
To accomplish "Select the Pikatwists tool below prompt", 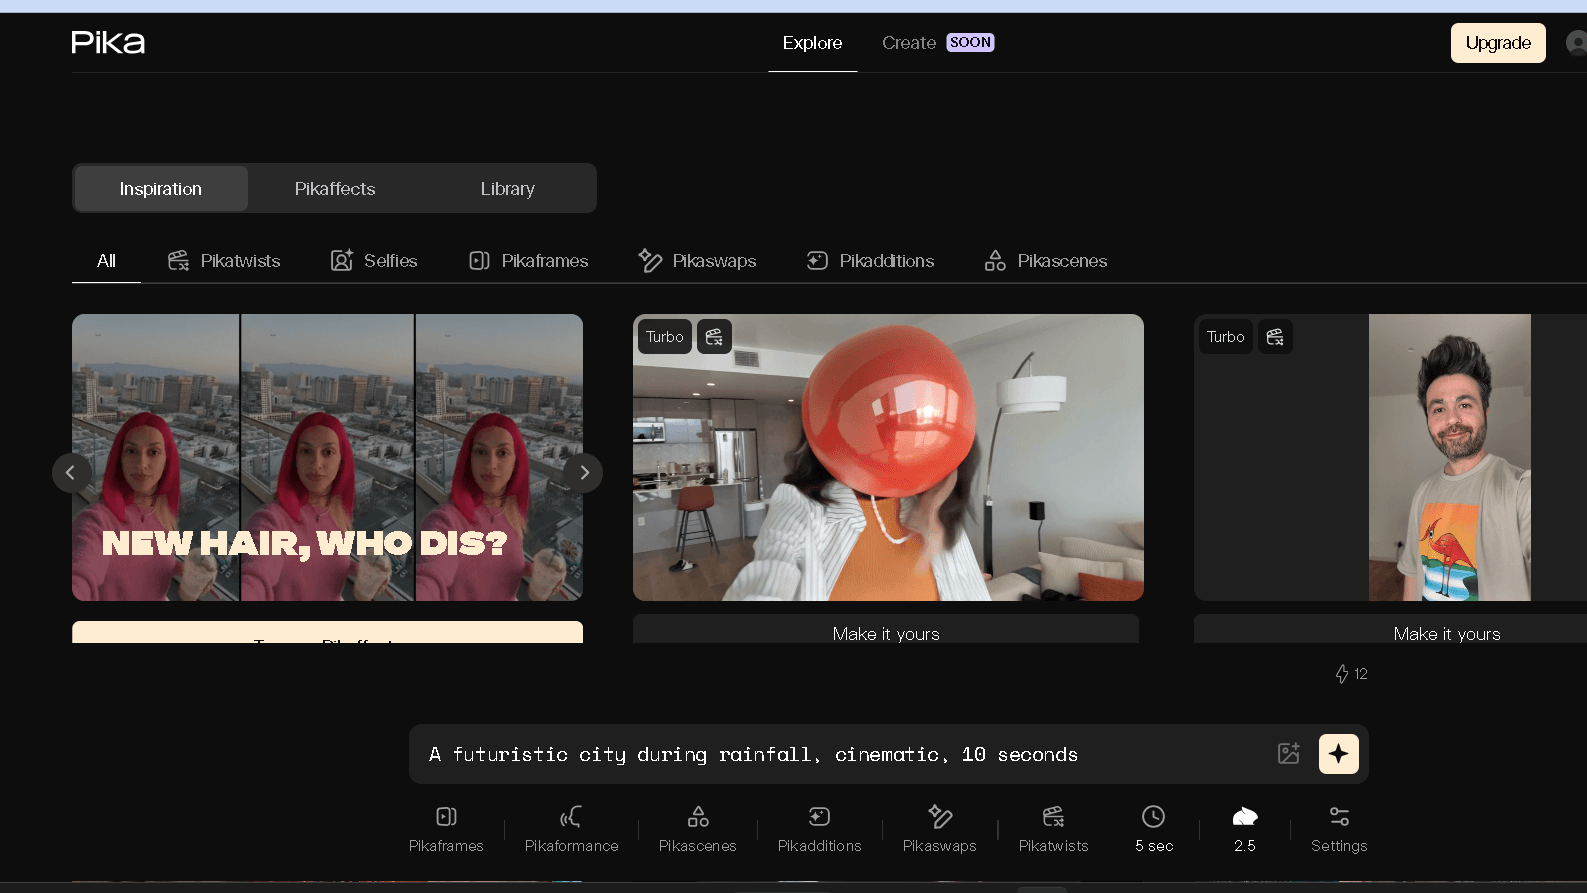I will click(1053, 830).
